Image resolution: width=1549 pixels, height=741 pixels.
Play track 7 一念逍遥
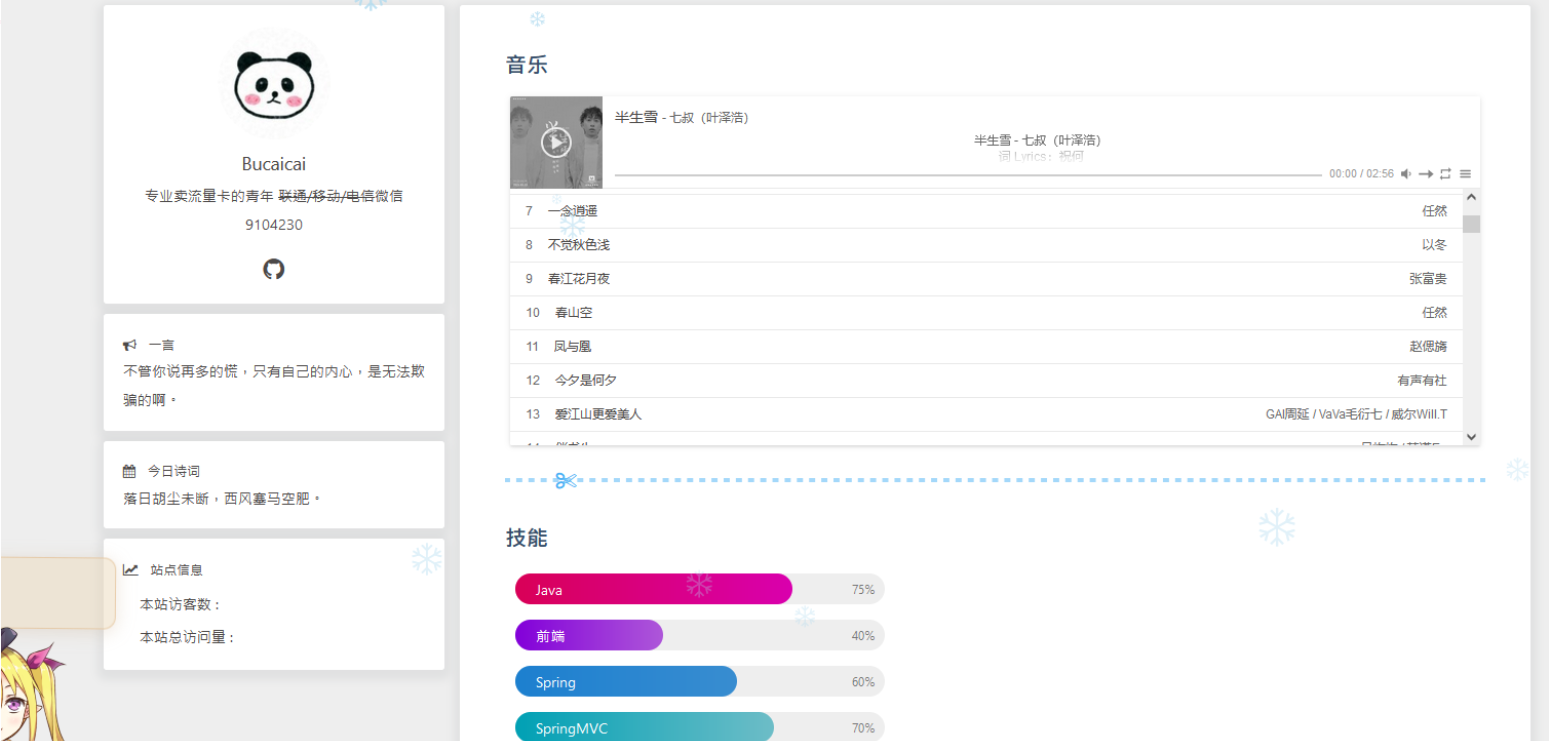[573, 211]
